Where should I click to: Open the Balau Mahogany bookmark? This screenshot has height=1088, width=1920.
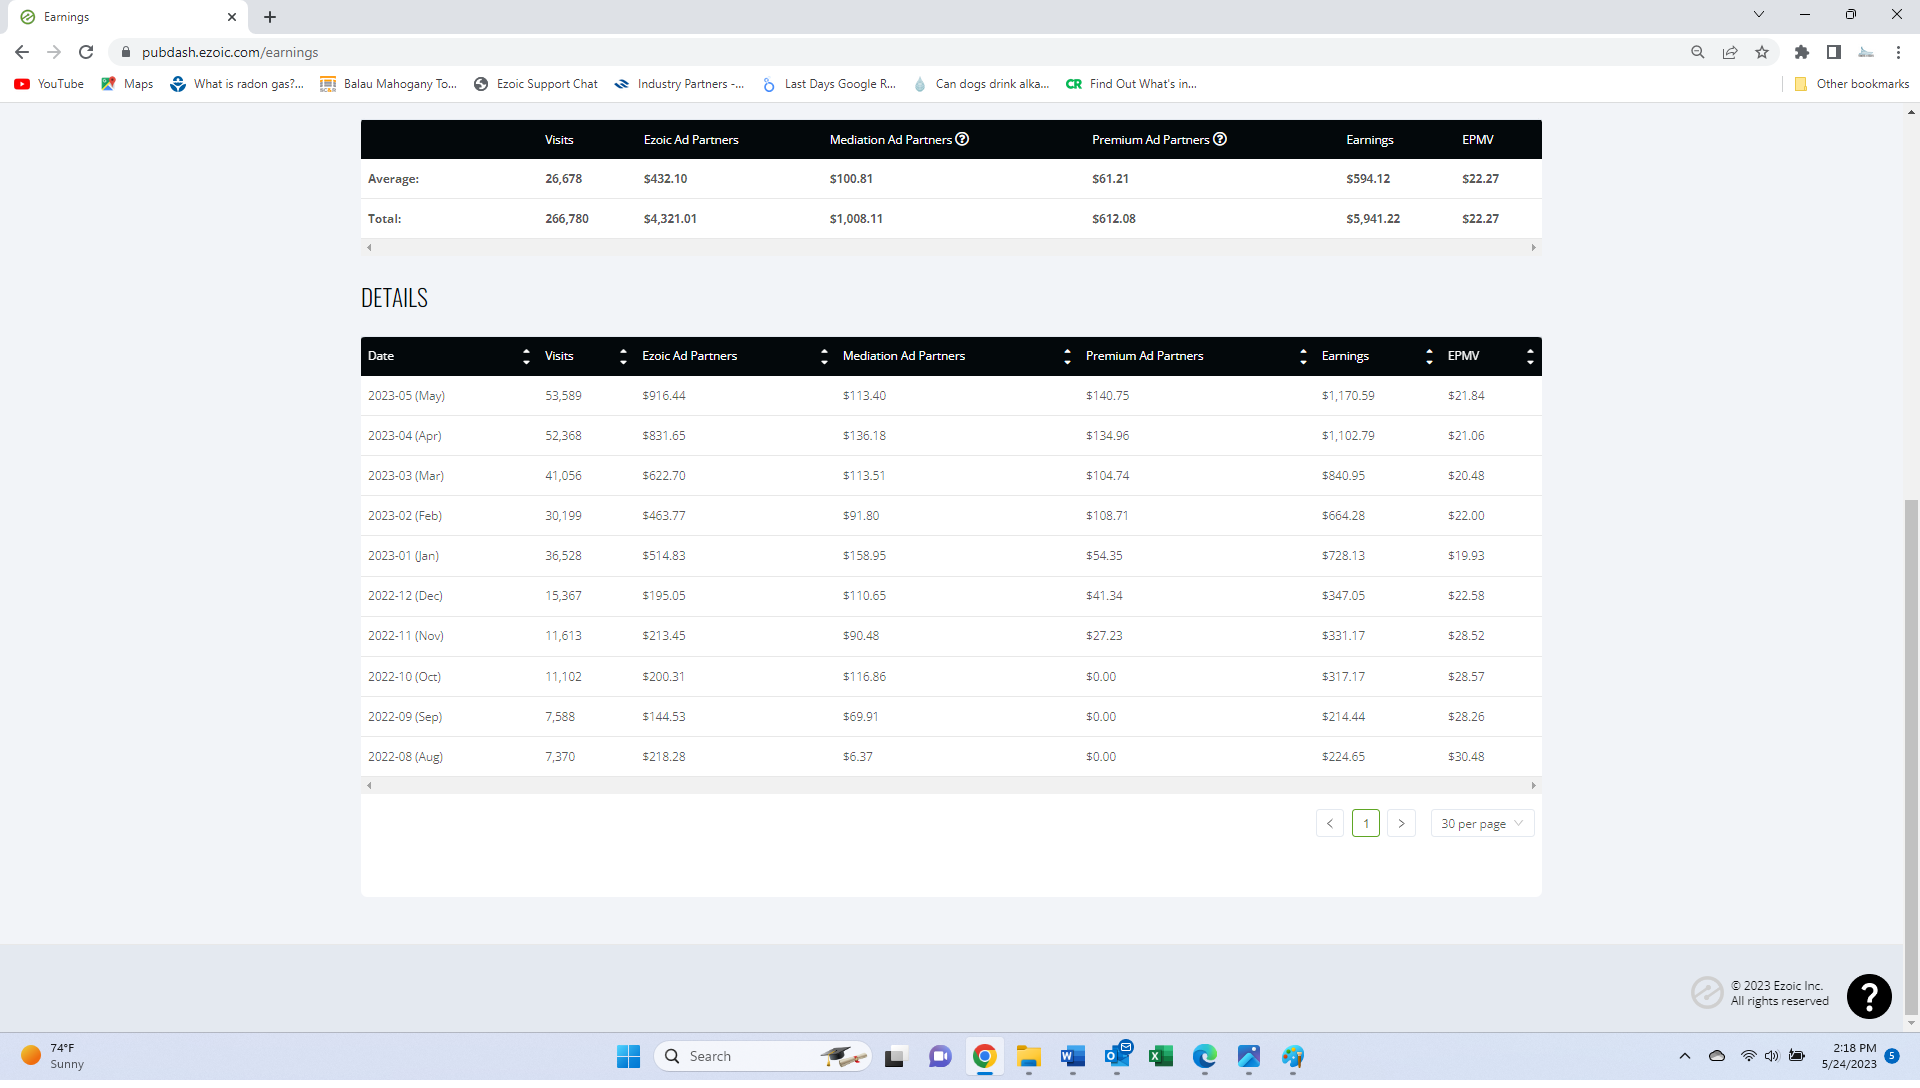pyautogui.click(x=388, y=84)
